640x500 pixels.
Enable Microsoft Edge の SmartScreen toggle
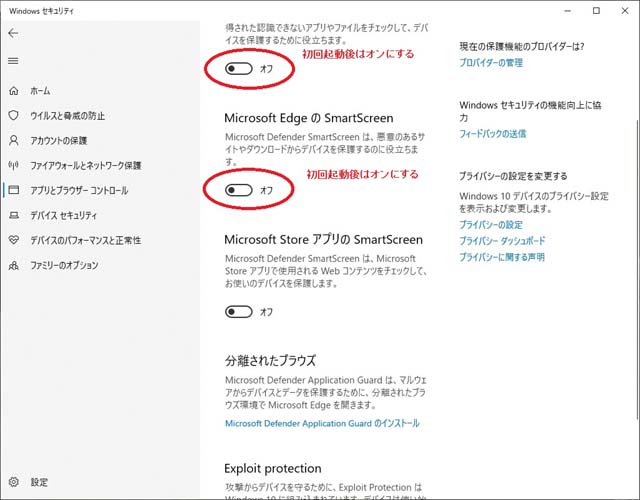[239, 190]
